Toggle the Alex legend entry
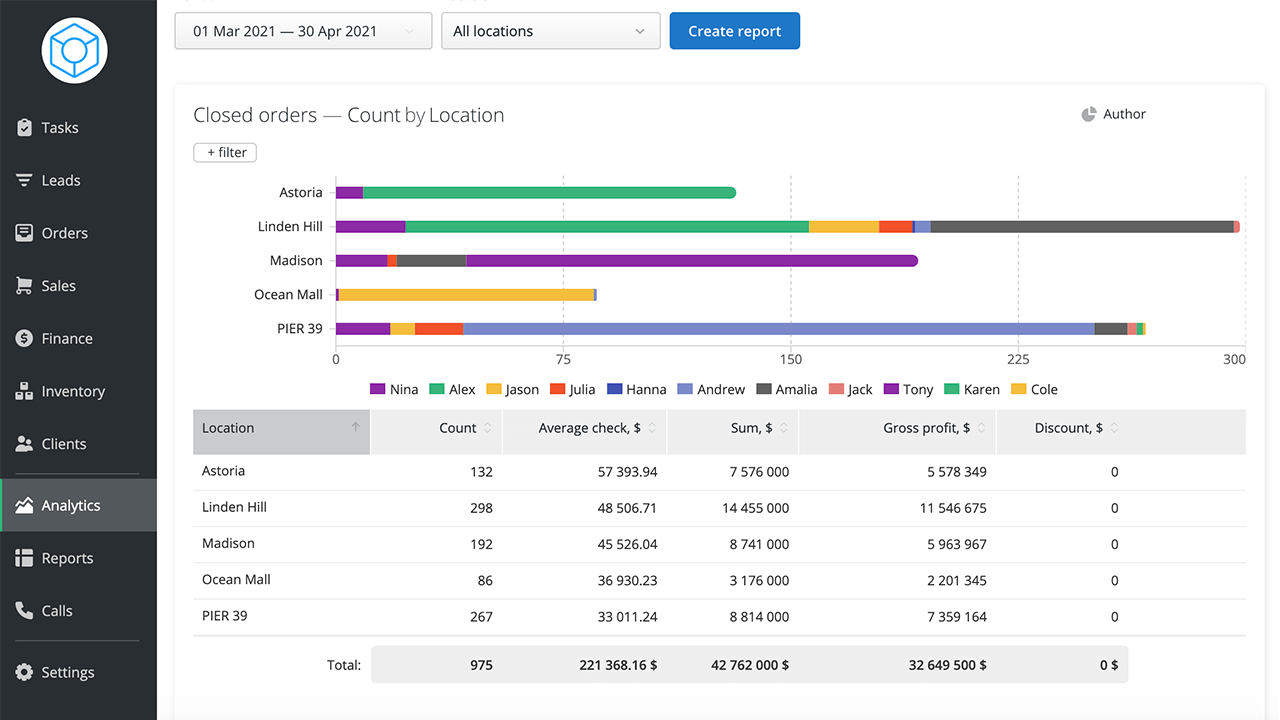 452,390
